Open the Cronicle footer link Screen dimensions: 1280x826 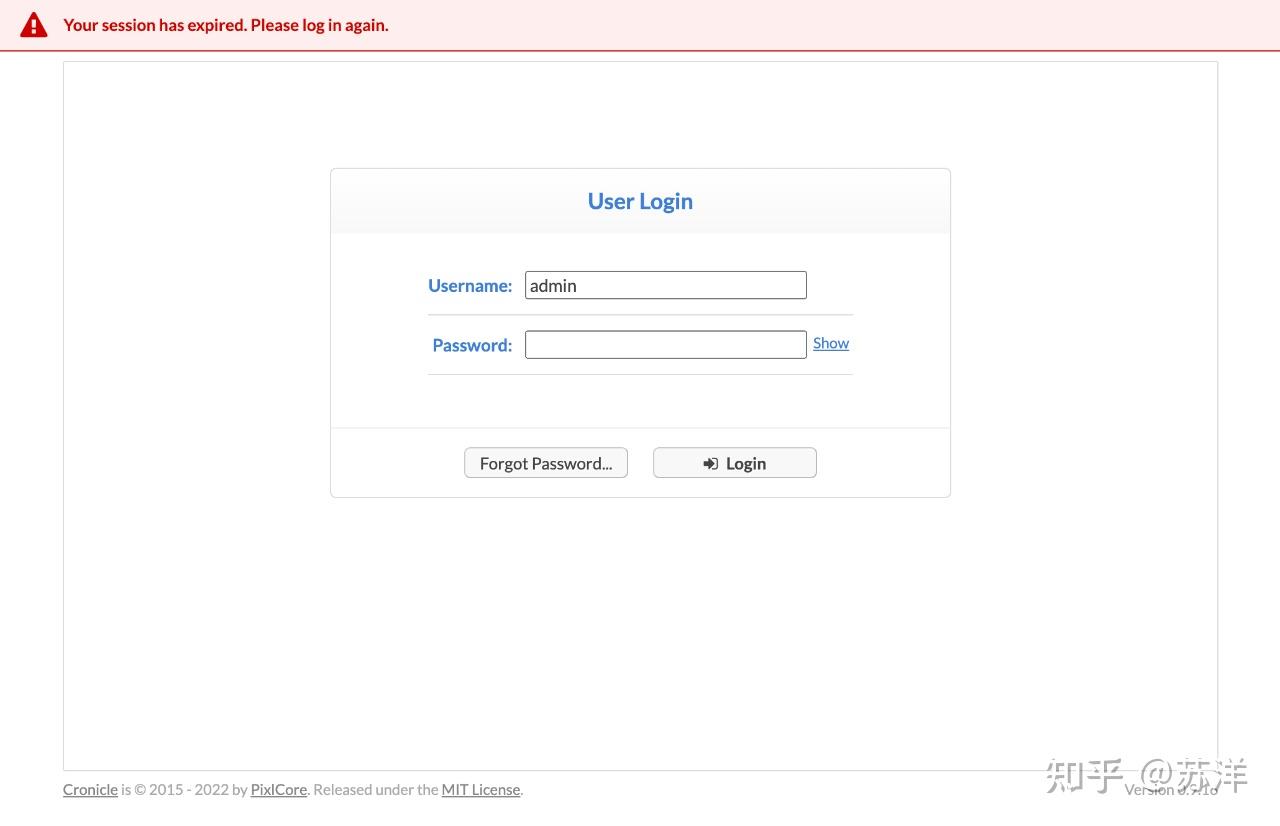(90, 789)
